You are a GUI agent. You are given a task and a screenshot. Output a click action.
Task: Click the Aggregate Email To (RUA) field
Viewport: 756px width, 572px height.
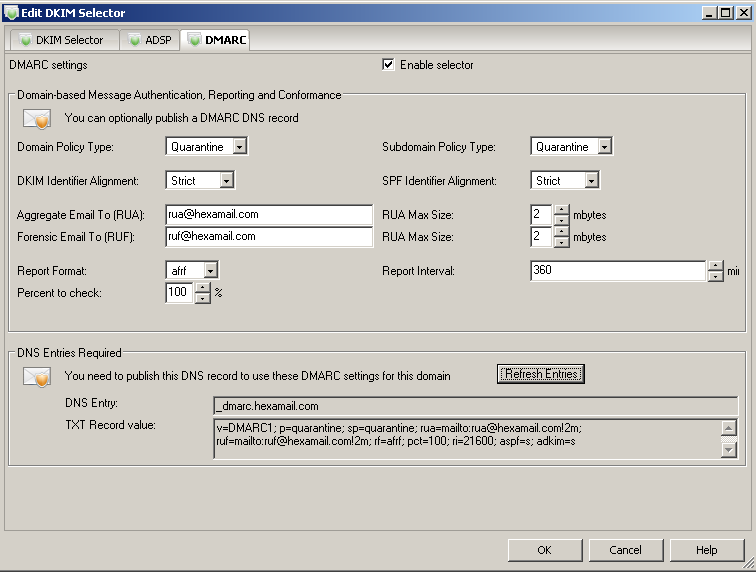[x=269, y=215]
